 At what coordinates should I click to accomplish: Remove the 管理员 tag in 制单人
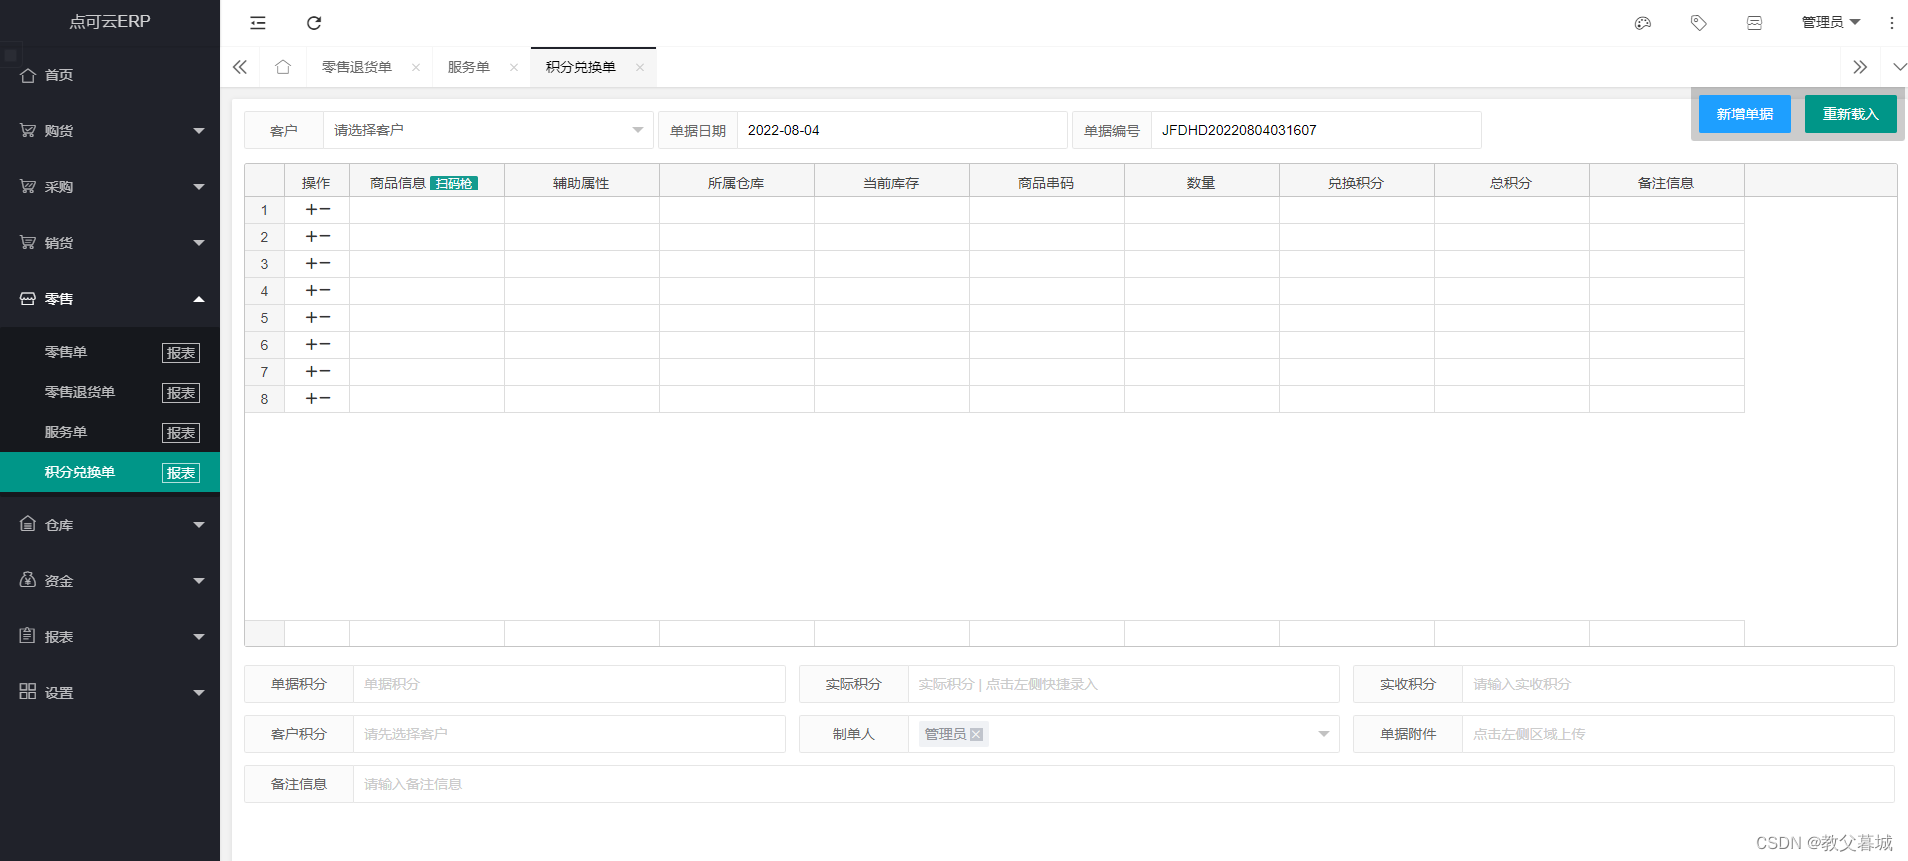coord(977,735)
